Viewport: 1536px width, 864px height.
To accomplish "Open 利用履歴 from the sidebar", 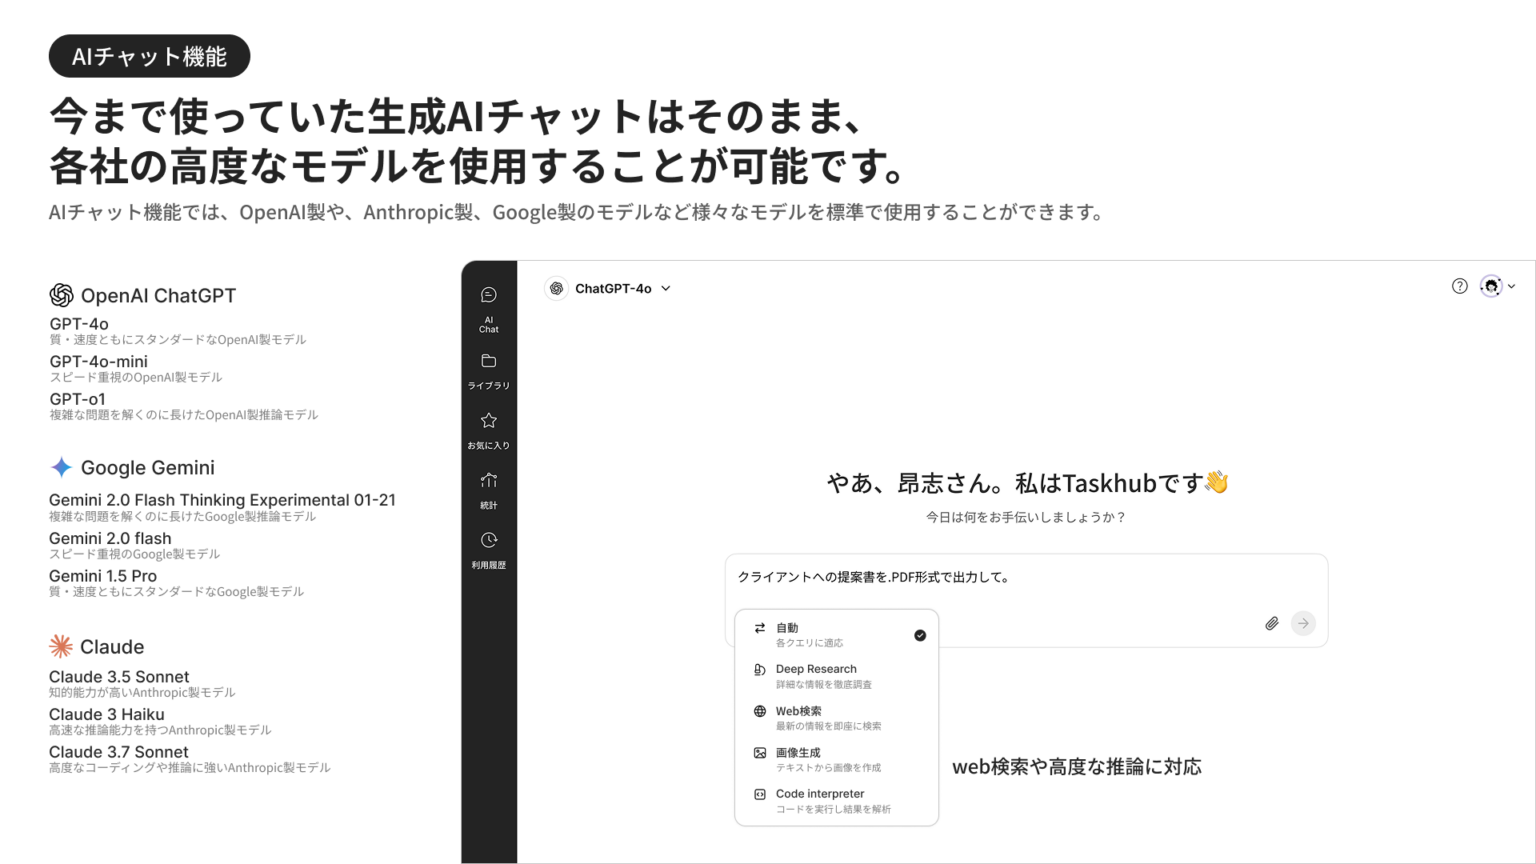I will click(x=488, y=548).
